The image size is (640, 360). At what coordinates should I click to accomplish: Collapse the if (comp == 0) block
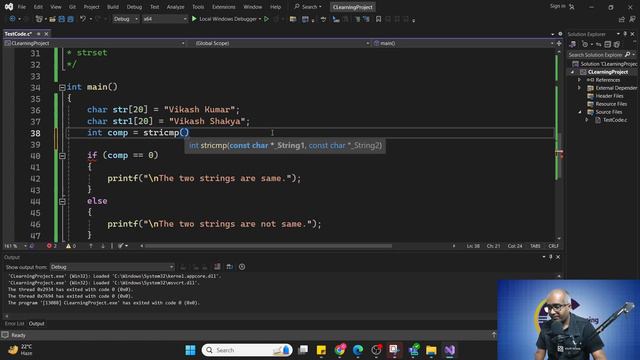pyautogui.click(x=62, y=156)
